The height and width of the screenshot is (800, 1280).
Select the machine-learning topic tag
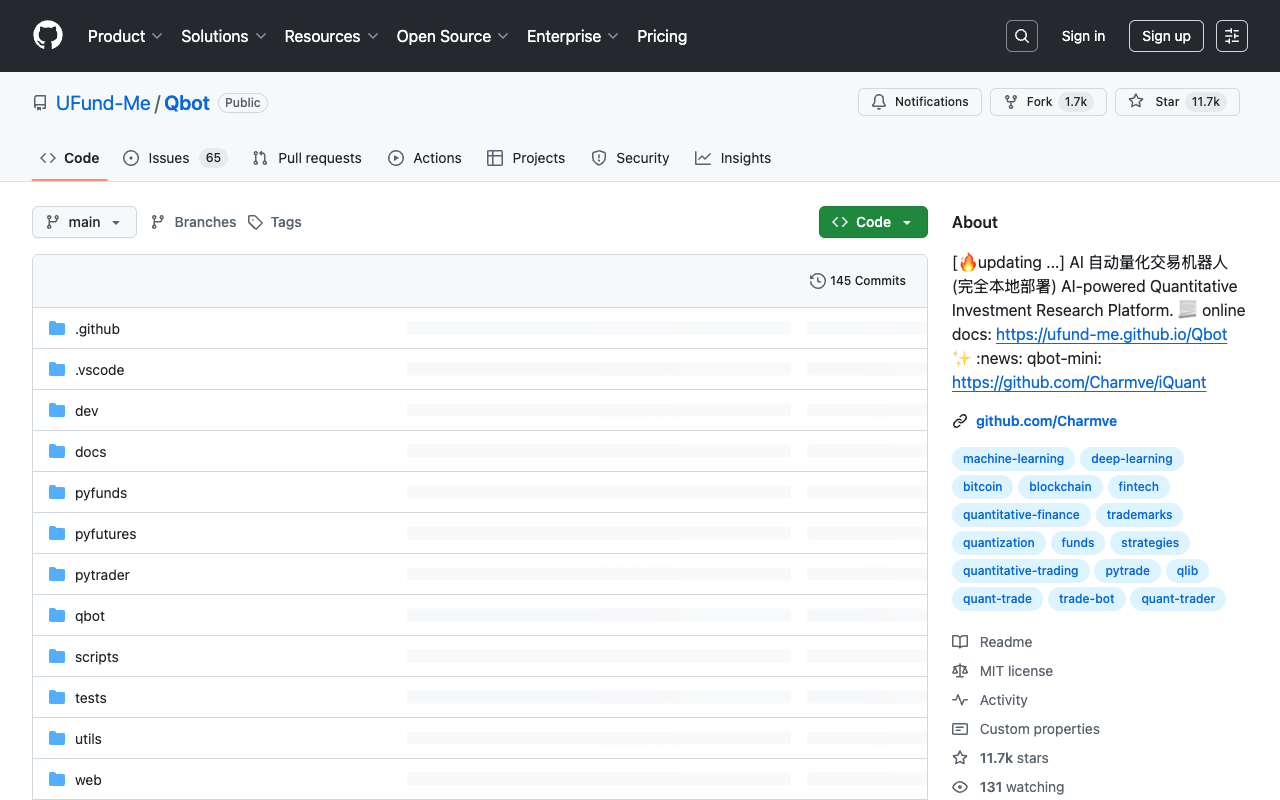[x=1013, y=459]
